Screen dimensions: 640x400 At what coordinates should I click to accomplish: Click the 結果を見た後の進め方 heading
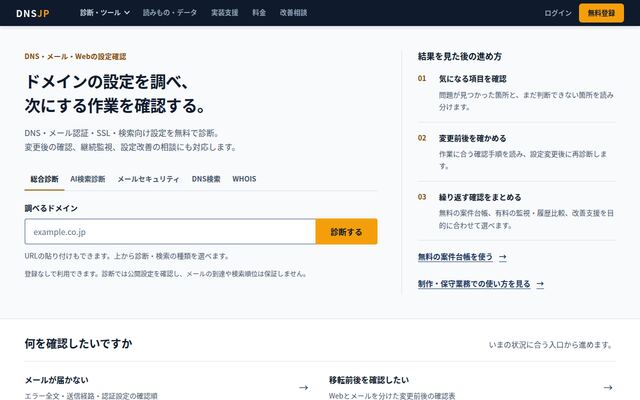460,56
